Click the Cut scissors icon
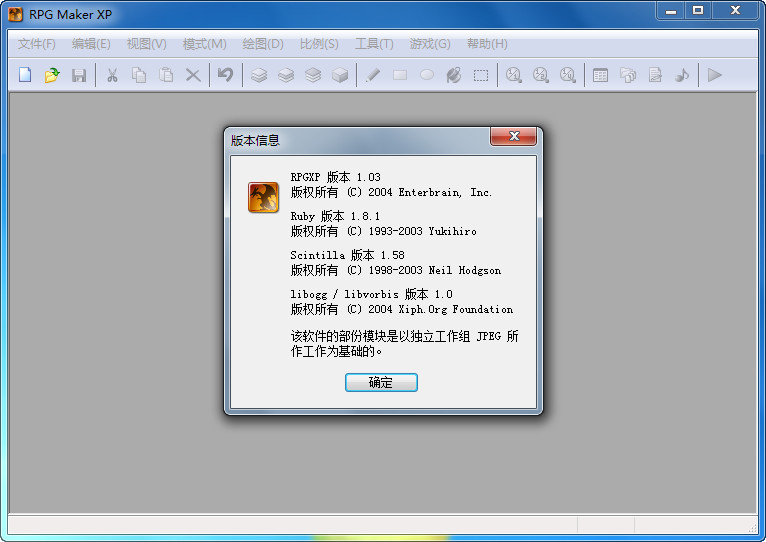 112,75
